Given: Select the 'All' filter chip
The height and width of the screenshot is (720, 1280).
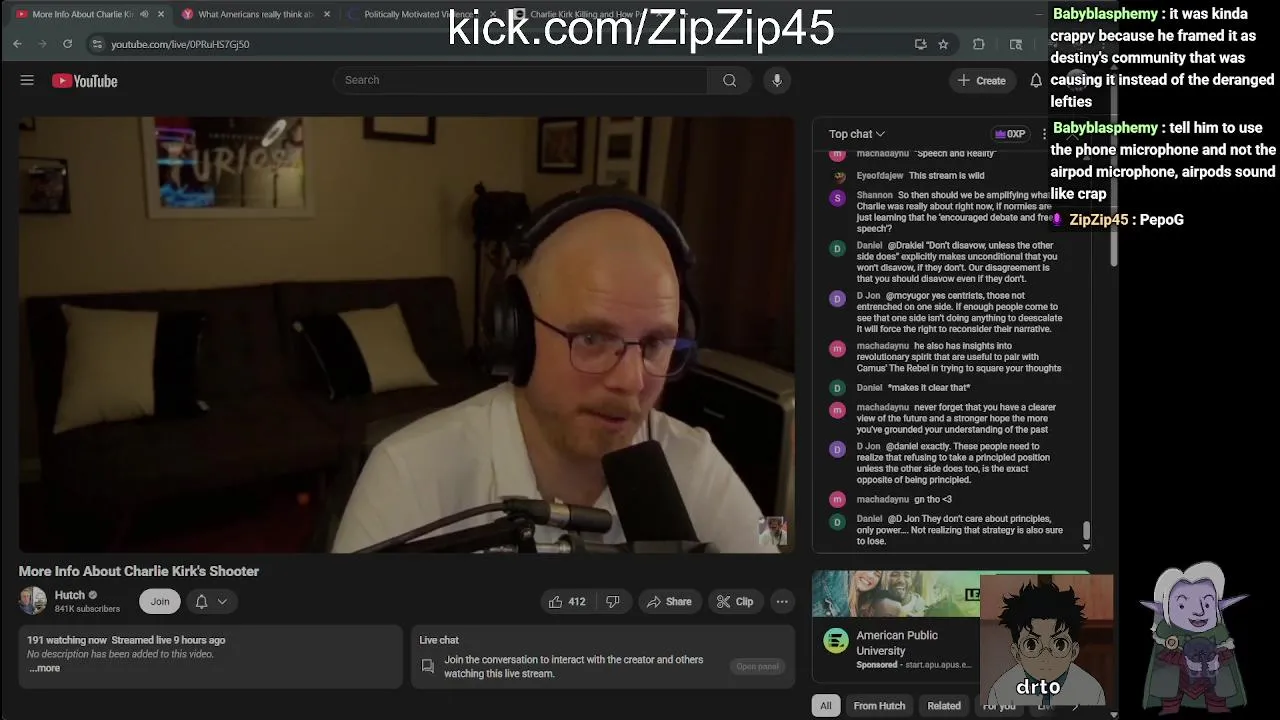Looking at the screenshot, I should pyautogui.click(x=826, y=705).
